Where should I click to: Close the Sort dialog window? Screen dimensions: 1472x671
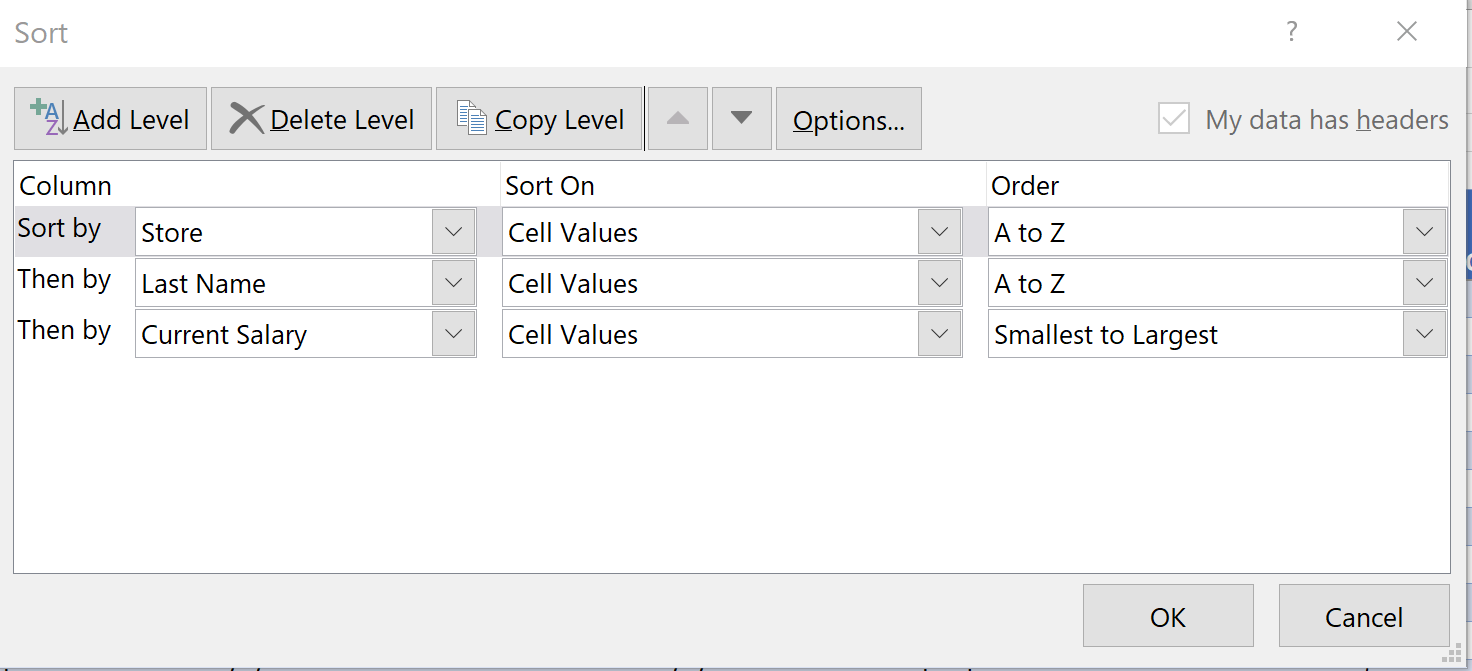click(1407, 32)
